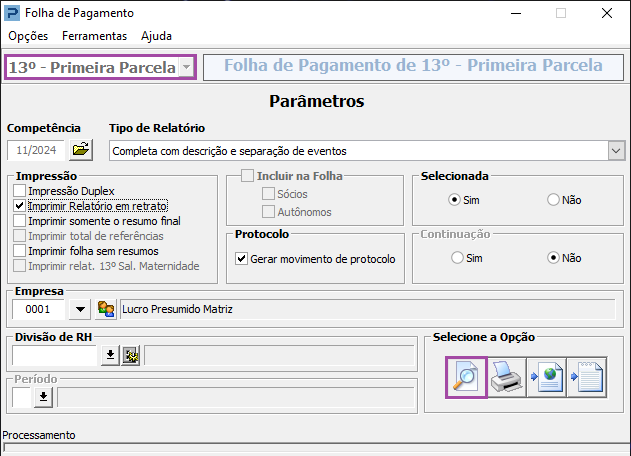Screen dimensions: 631x456
Task: Click the Sócios checkbox
Action: 268,194
